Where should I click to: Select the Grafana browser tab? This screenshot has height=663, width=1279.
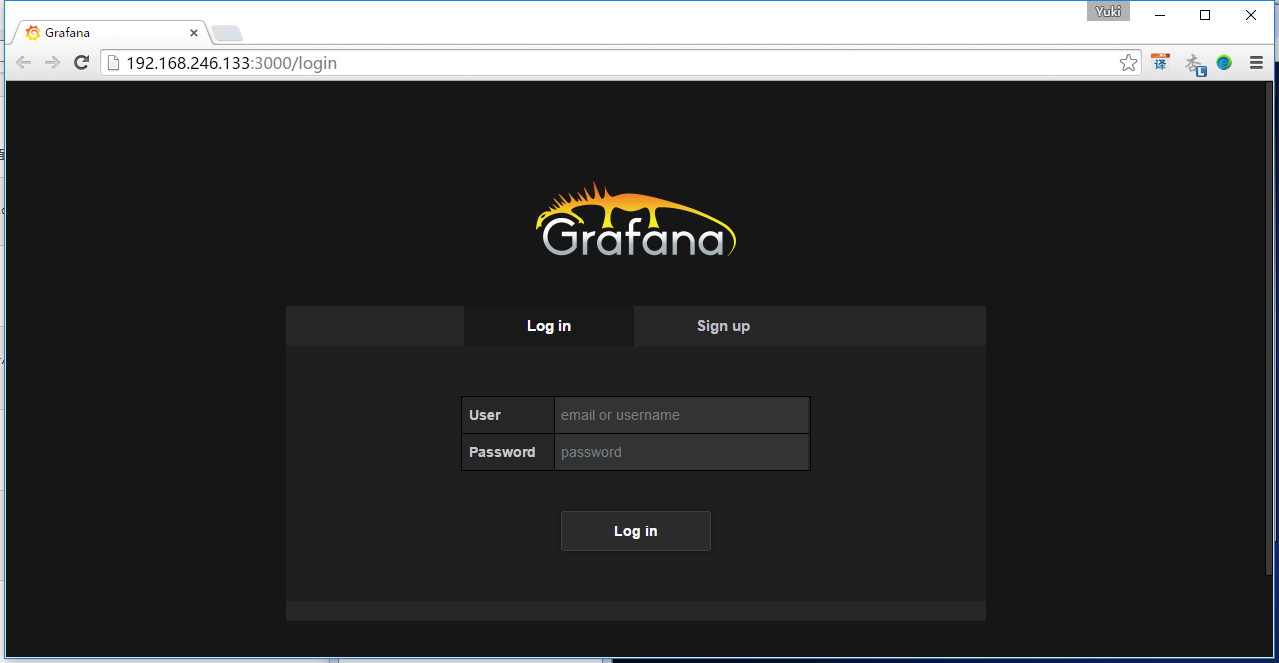[x=110, y=33]
